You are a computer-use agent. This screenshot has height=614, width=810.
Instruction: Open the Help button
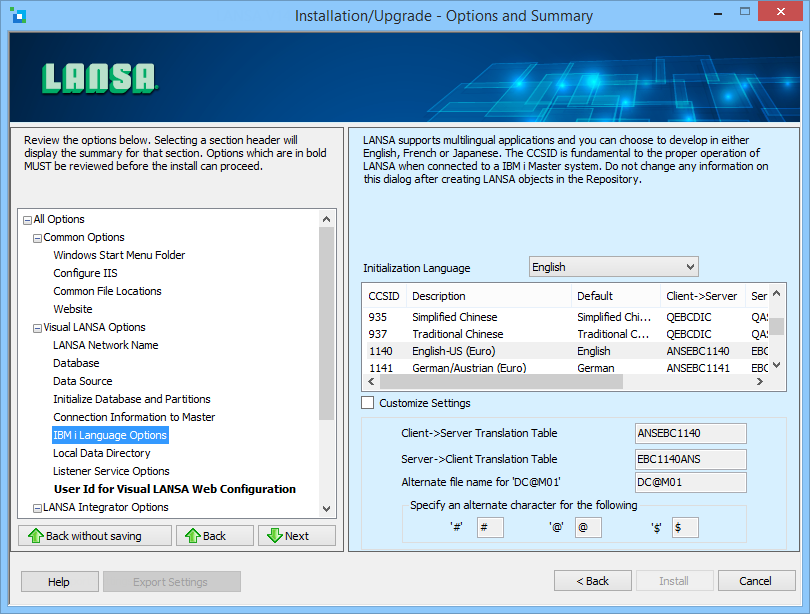pyautogui.click(x=60, y=581)
